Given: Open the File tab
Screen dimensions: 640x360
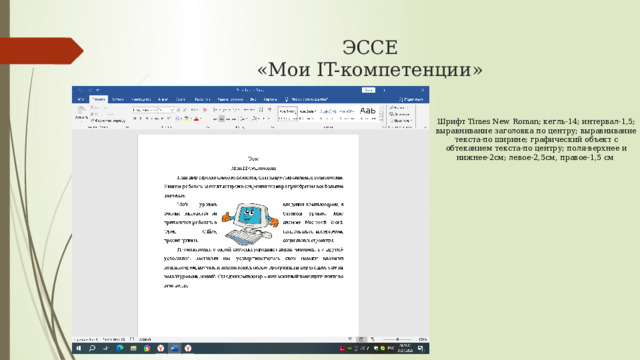Looking at the screenshot, I should (81, 99).
